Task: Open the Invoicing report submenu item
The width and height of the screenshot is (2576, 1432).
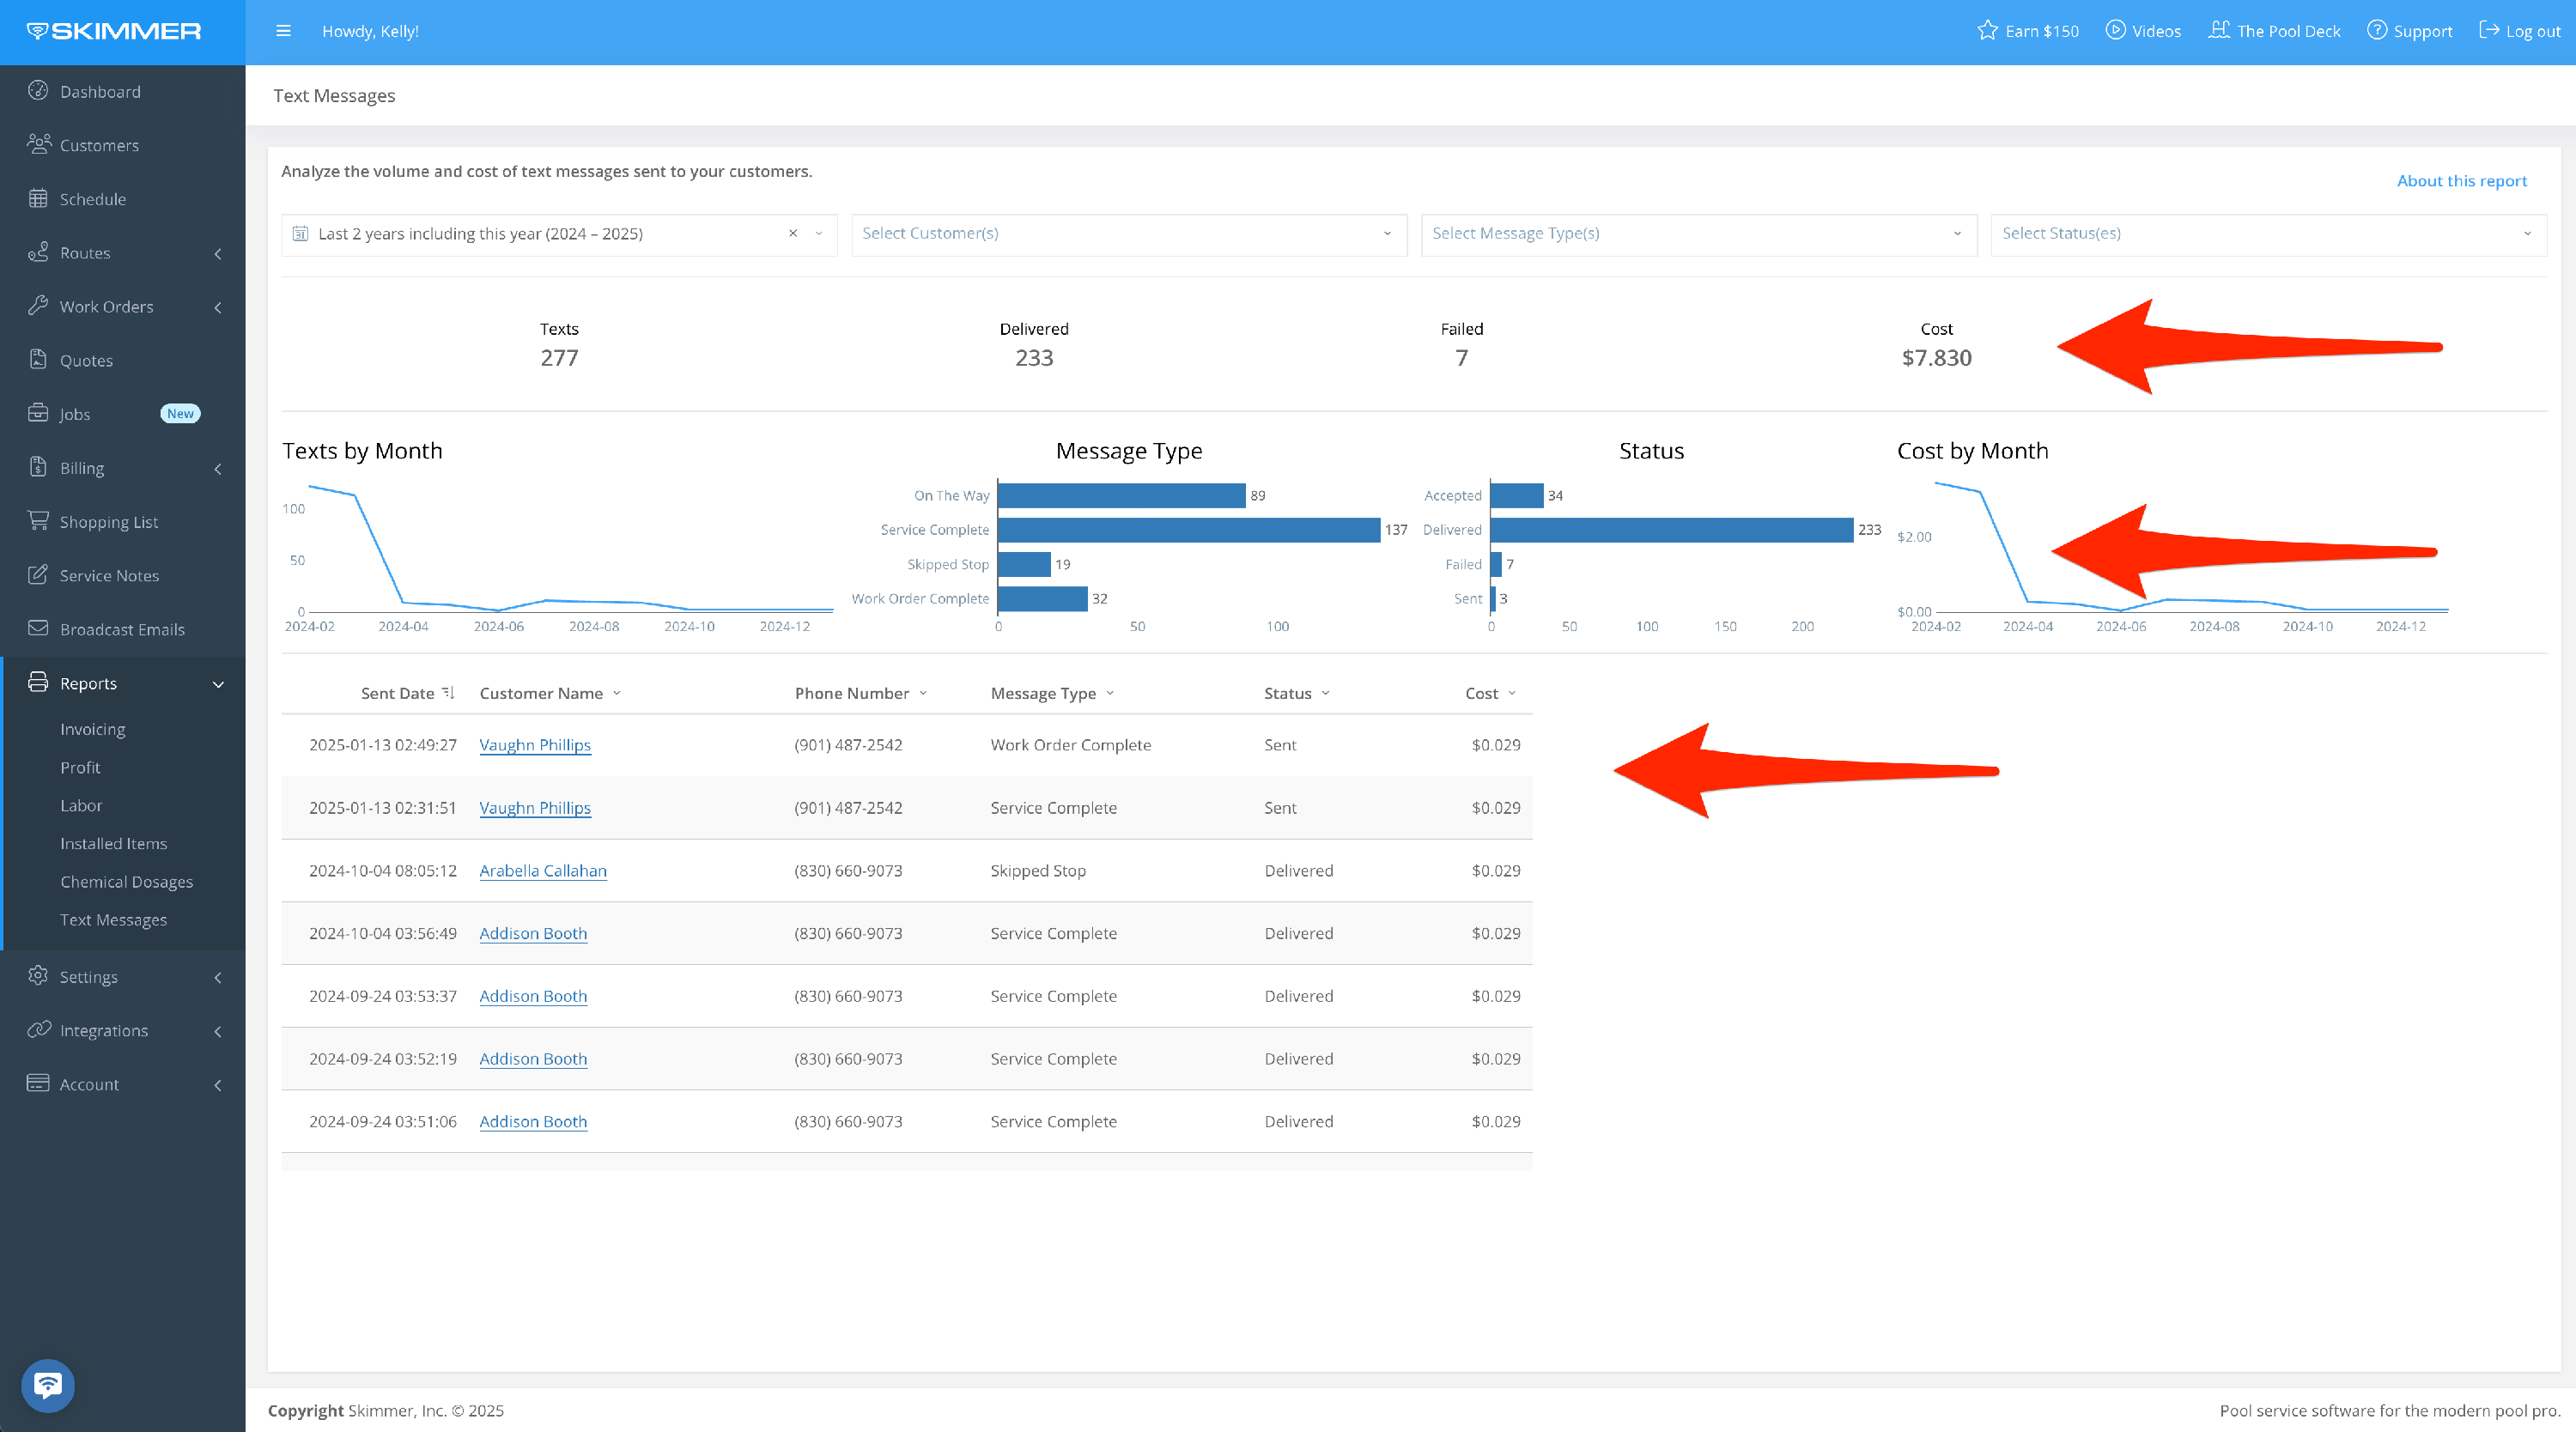Action: point(93,729)
